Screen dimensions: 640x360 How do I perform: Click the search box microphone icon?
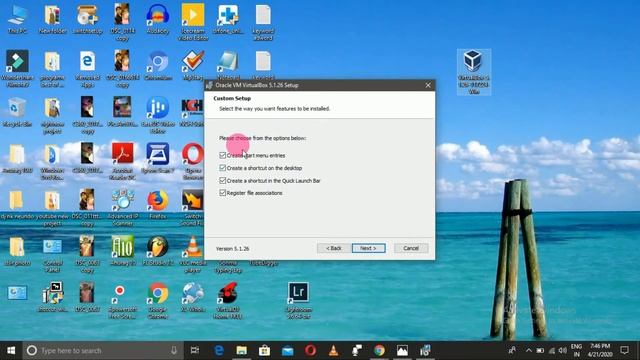tap(174, 350)
